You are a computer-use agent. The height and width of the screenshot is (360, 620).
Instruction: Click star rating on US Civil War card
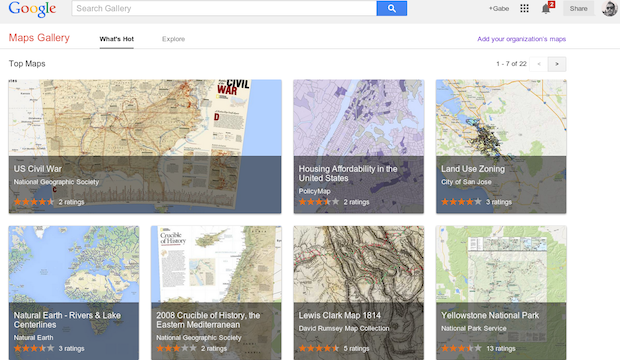pos(34,202)
